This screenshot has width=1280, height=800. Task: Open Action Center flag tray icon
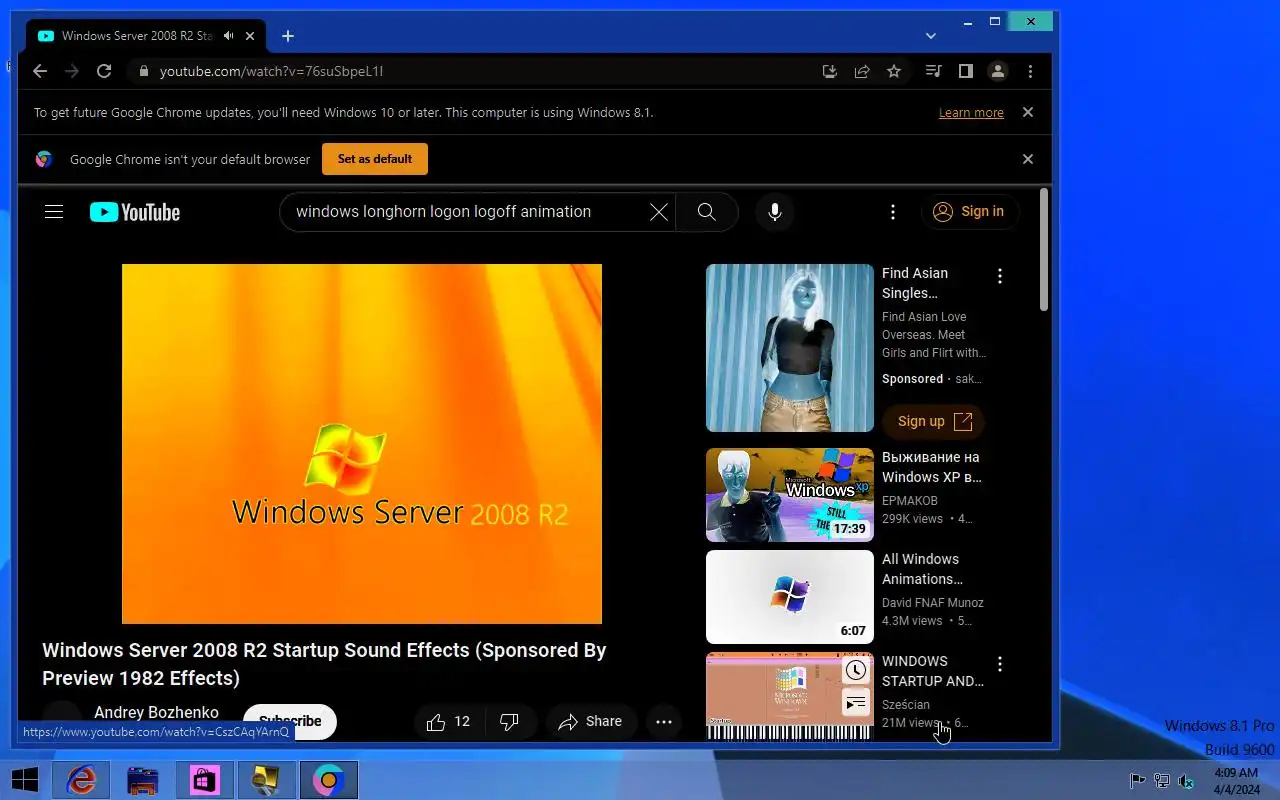coord(1137,781)
